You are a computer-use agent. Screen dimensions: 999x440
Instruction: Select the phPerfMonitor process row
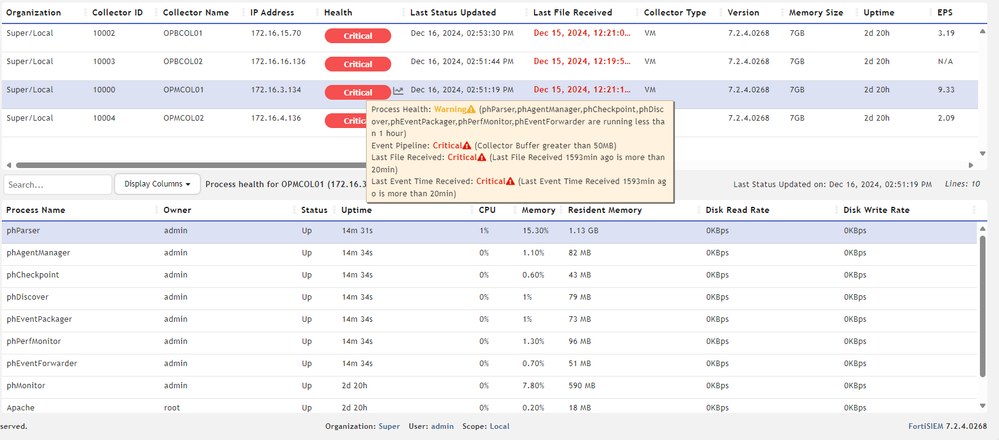[489, 341]
